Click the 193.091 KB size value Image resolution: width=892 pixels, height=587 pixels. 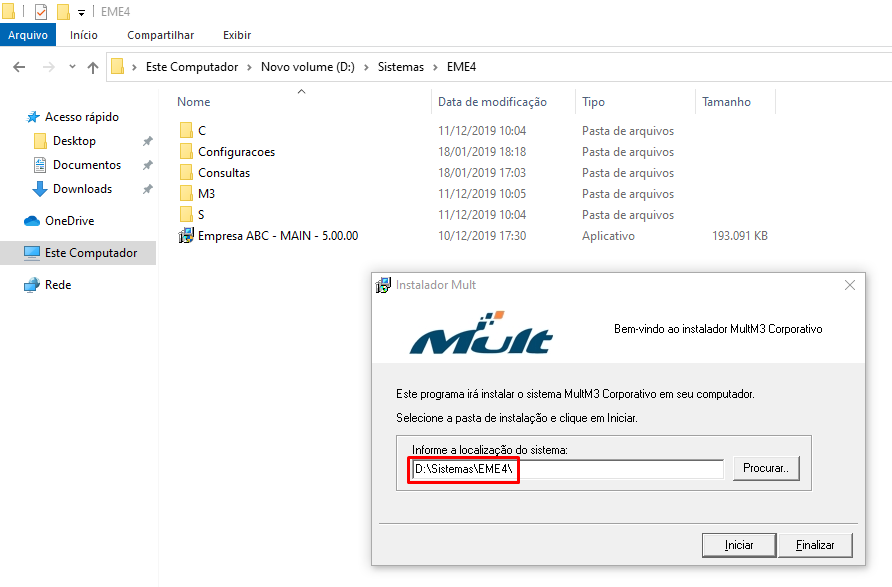click(740, 236)
